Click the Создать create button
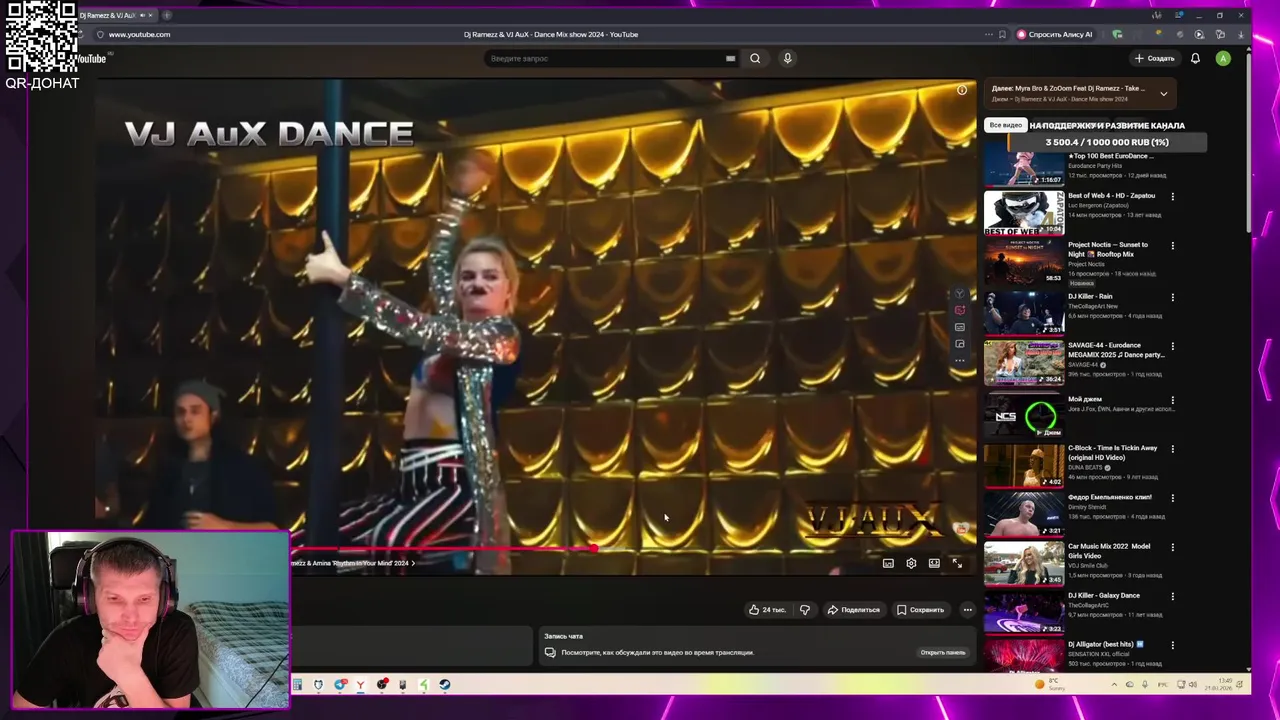The height and width of the screenshot is (720, 1280). [x=1154, y=58]
